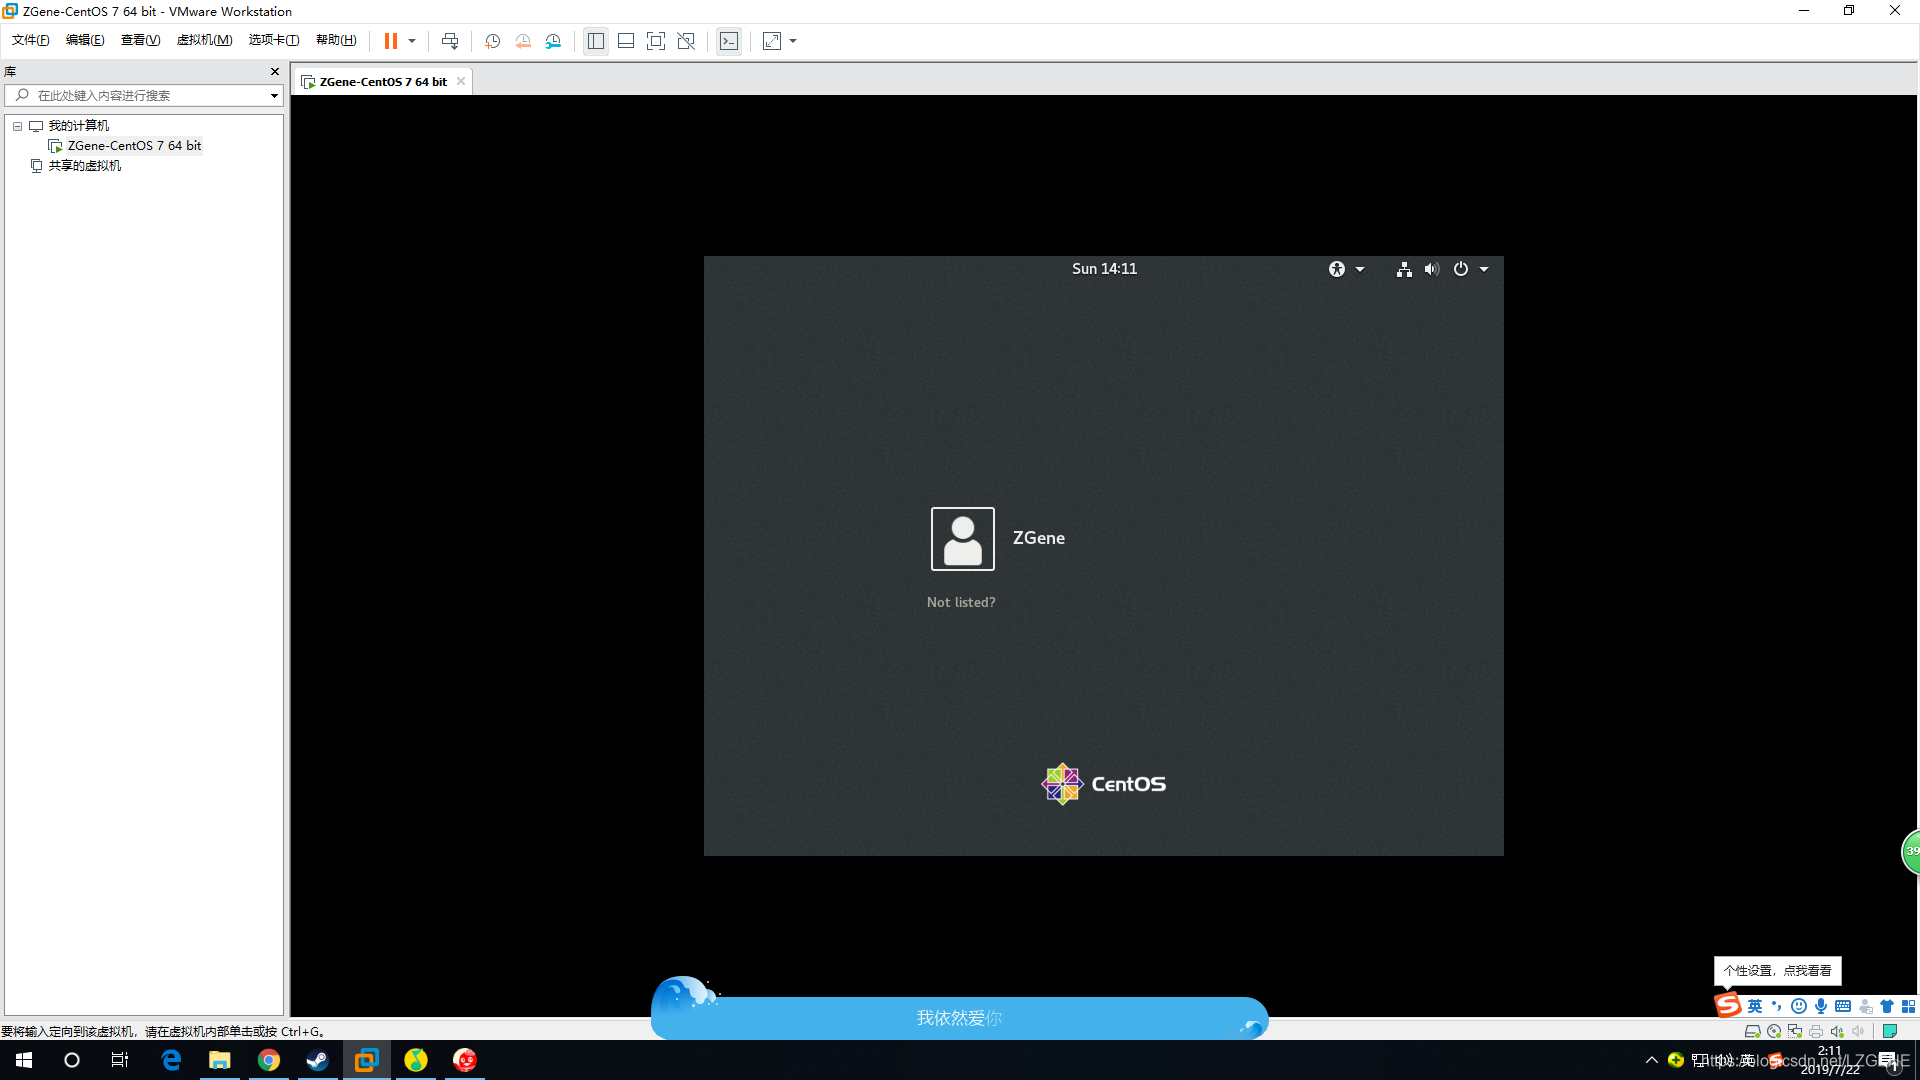Viewport: 1920px width, 1080px height.
Task: Expand the CentOS system menu arrow
Action: click(1484, 269)
